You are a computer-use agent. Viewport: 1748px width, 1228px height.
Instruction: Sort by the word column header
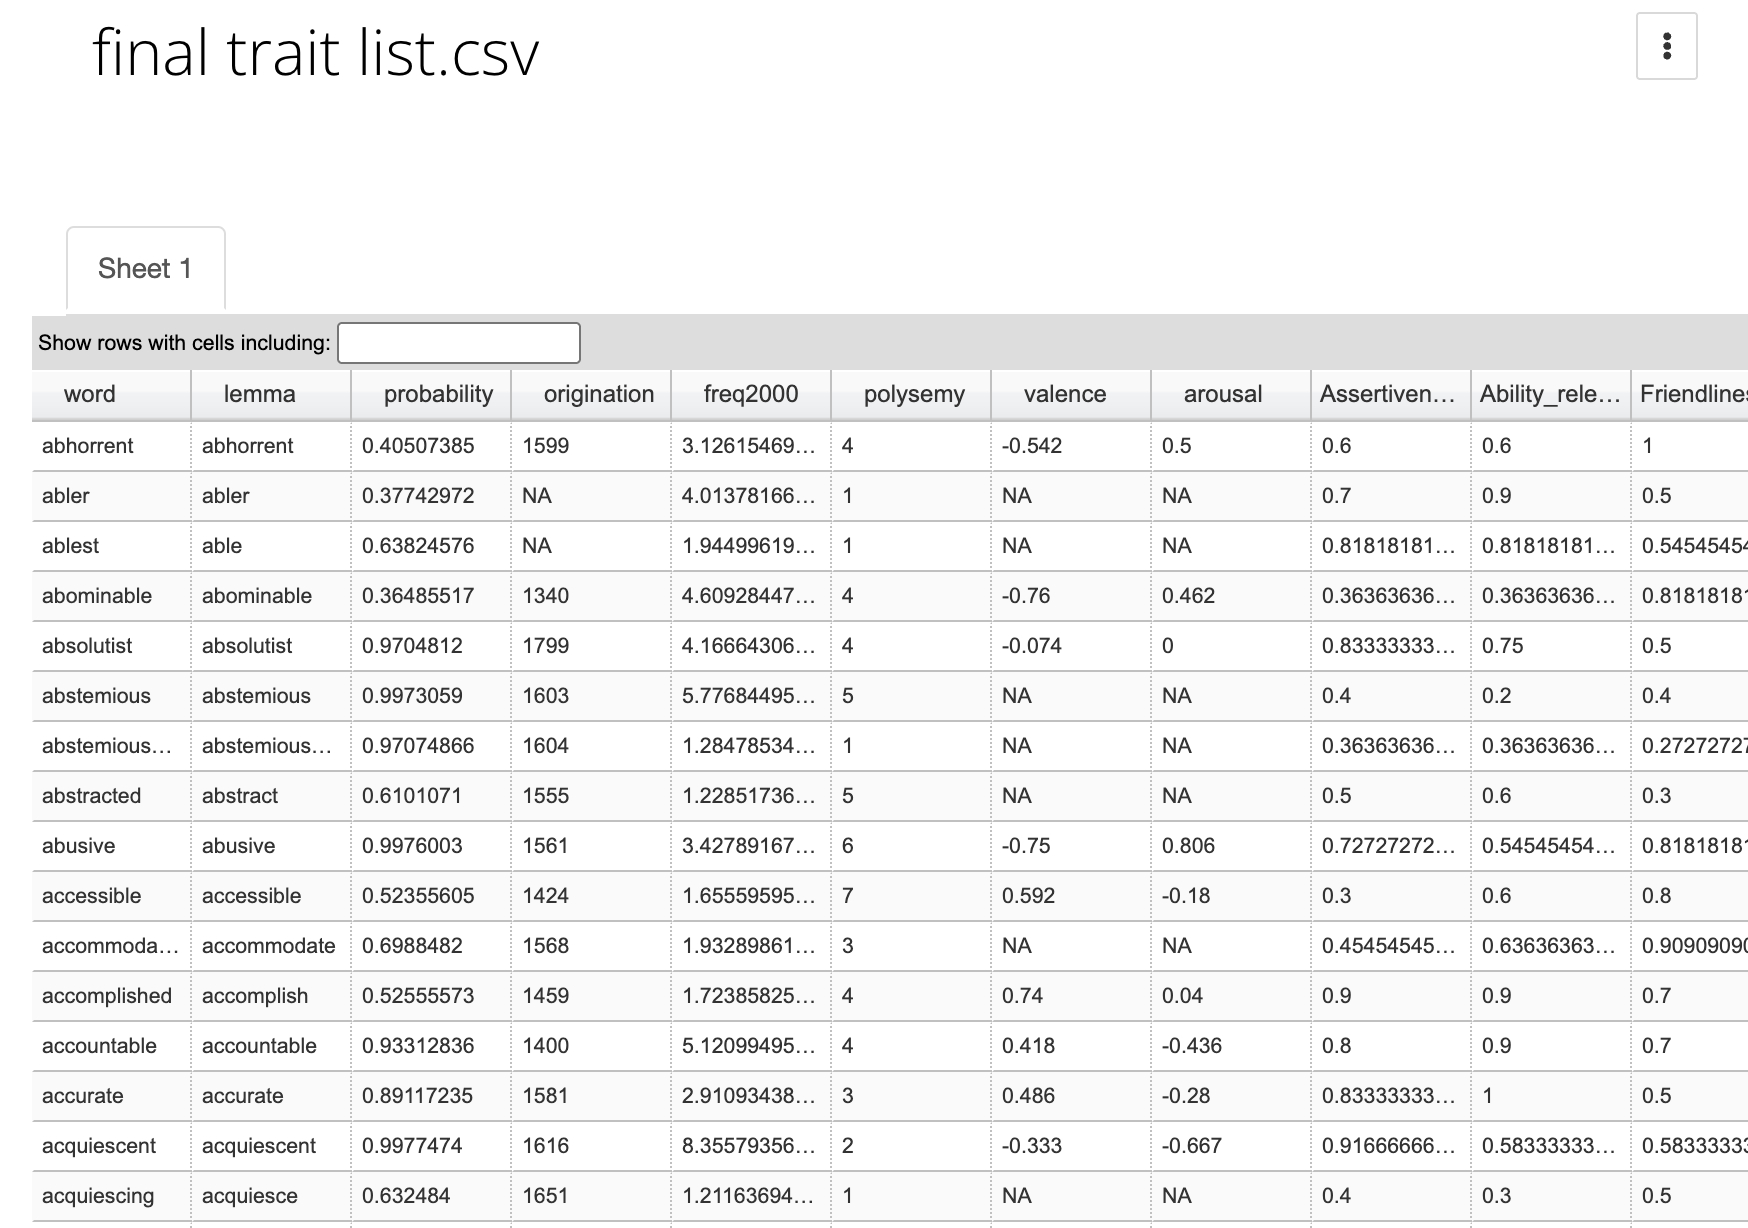[x=90, y=394]
